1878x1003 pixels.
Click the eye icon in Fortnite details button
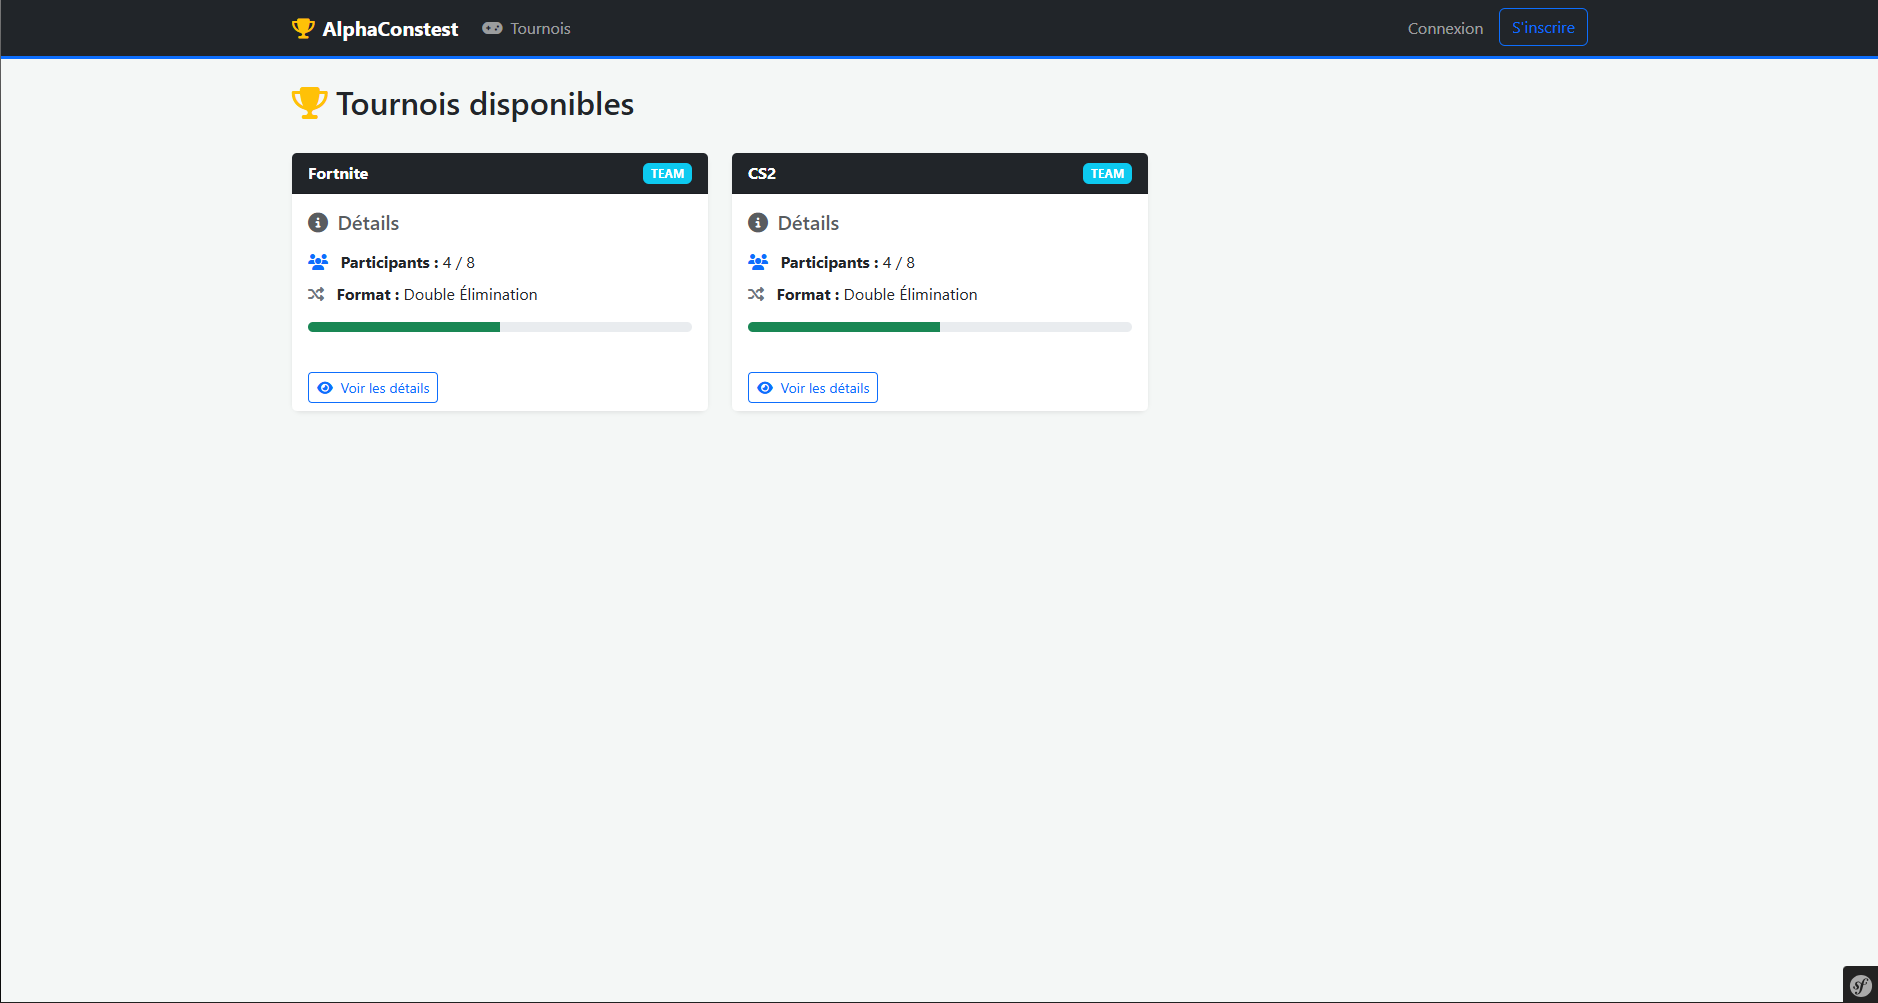[x=325, y=388]
